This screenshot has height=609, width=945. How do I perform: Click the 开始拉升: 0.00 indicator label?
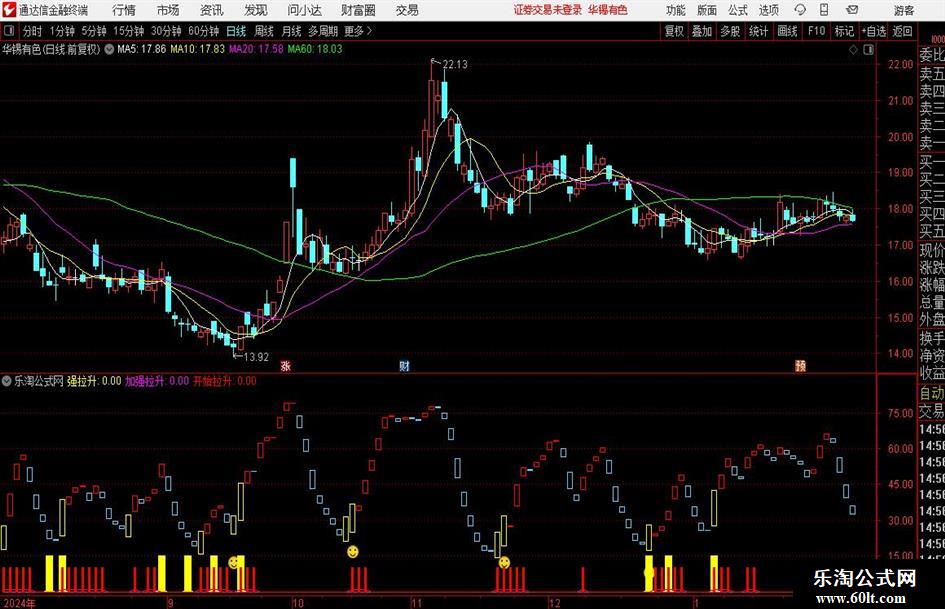pos(225,381)
